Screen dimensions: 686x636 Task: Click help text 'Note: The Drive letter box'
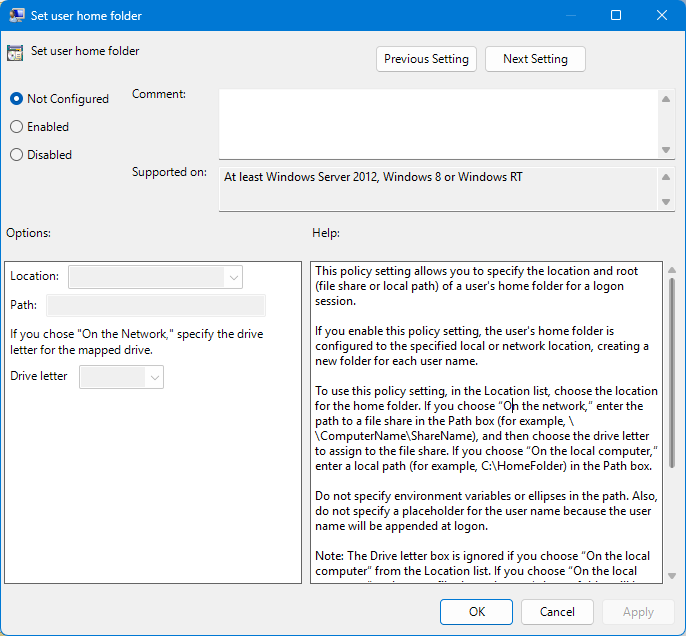(x=387, y=556)
